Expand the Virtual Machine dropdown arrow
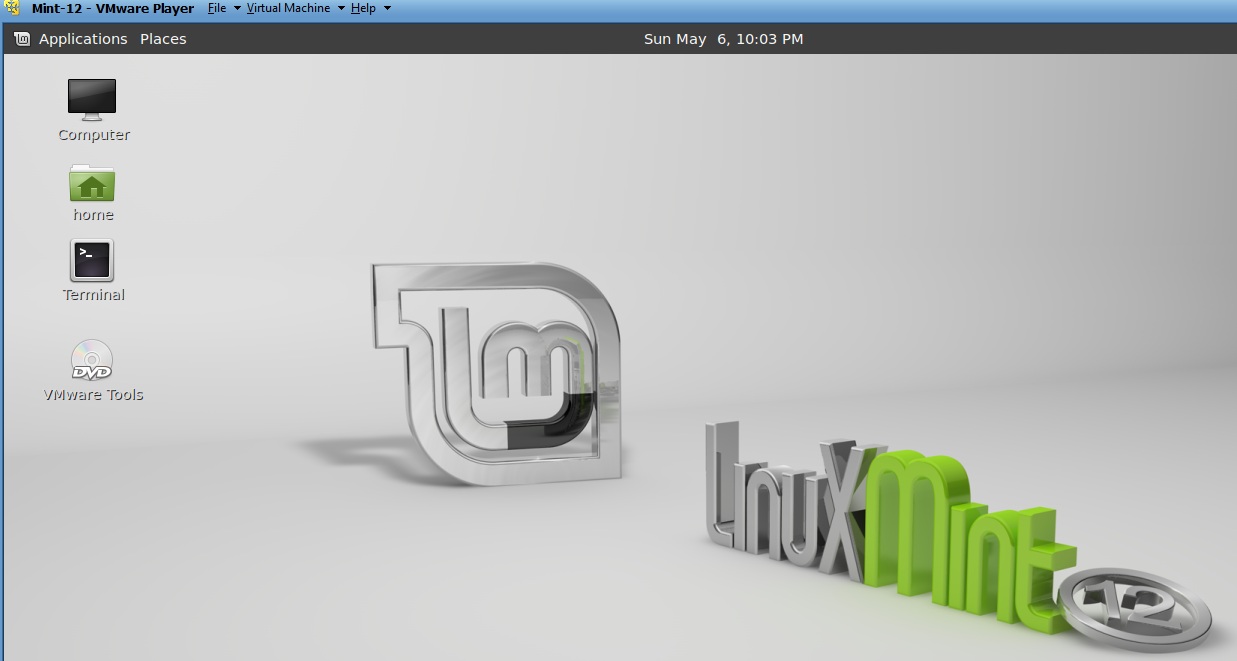This screenshot has width=1237, height=661. 340,8
